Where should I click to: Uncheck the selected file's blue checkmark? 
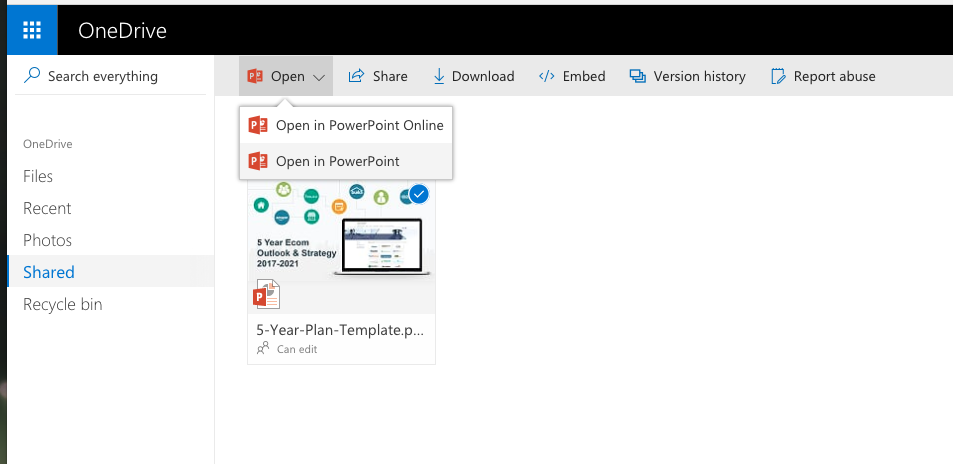tap(419, 195)
